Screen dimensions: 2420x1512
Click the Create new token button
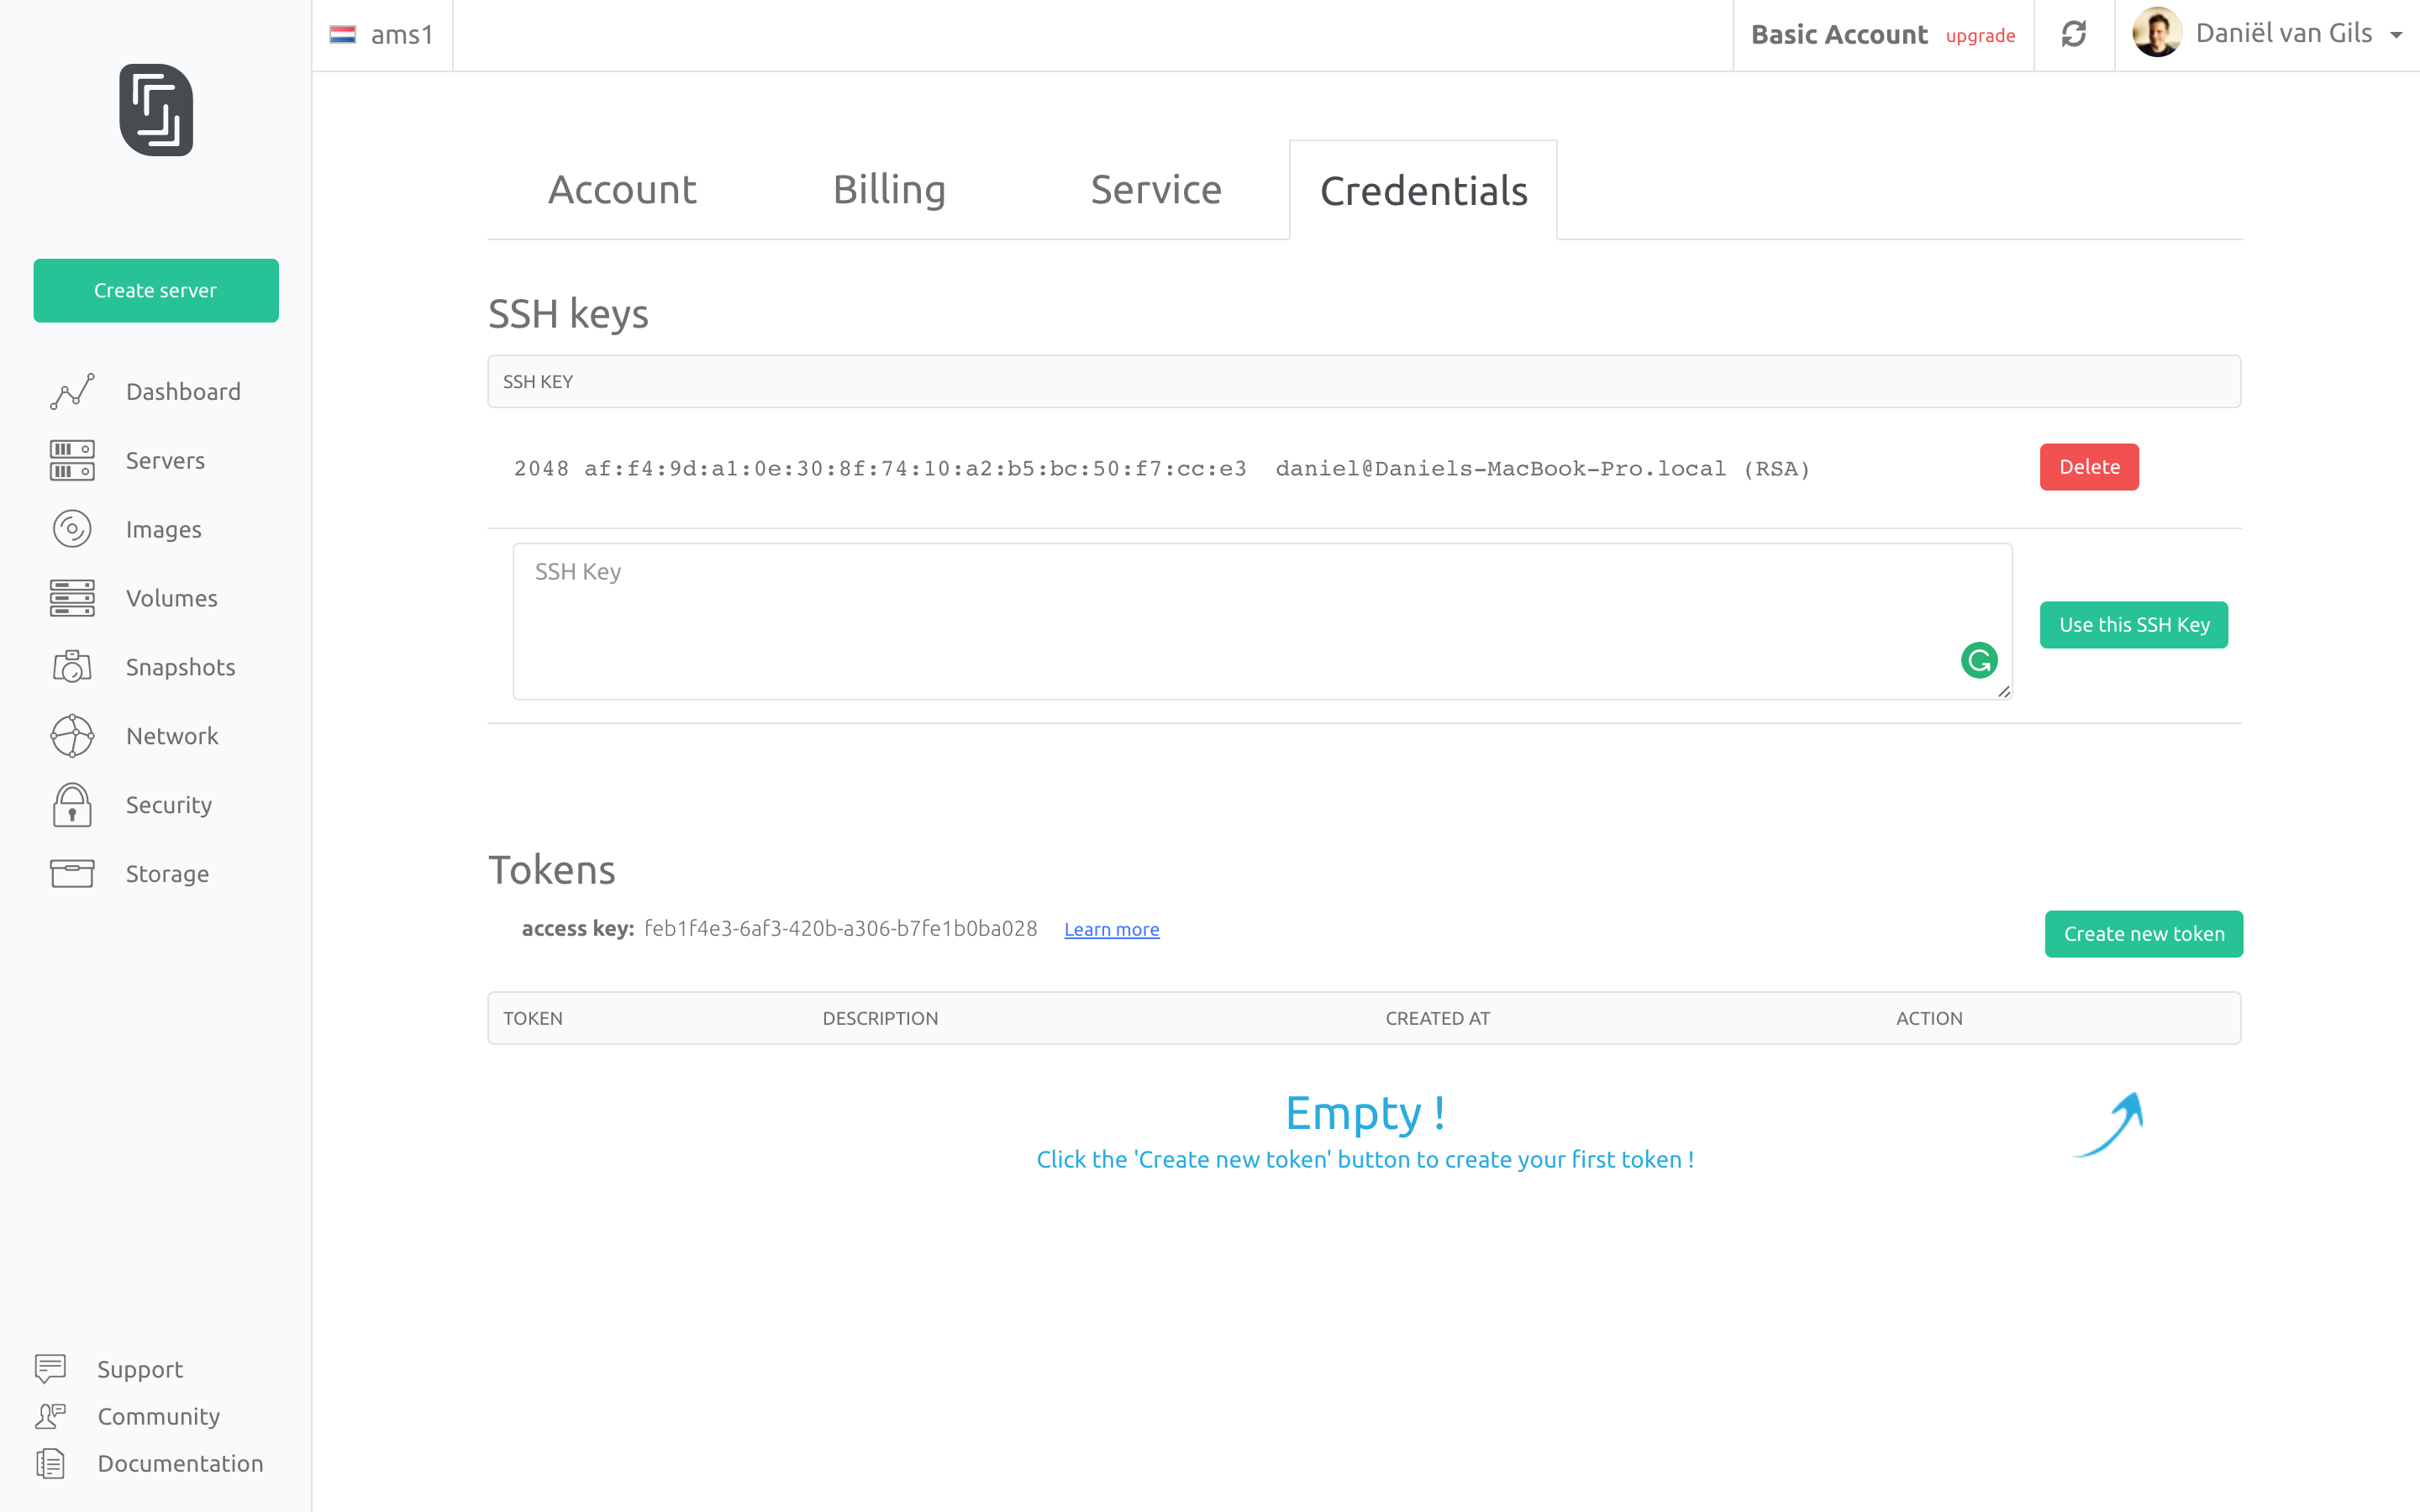(x=2143, y=933)
